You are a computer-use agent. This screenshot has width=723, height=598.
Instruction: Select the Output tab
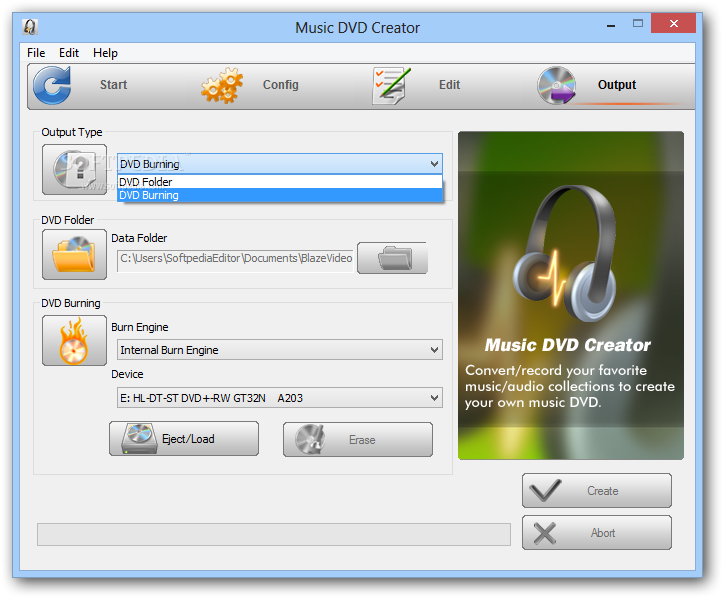pos(616,85)
